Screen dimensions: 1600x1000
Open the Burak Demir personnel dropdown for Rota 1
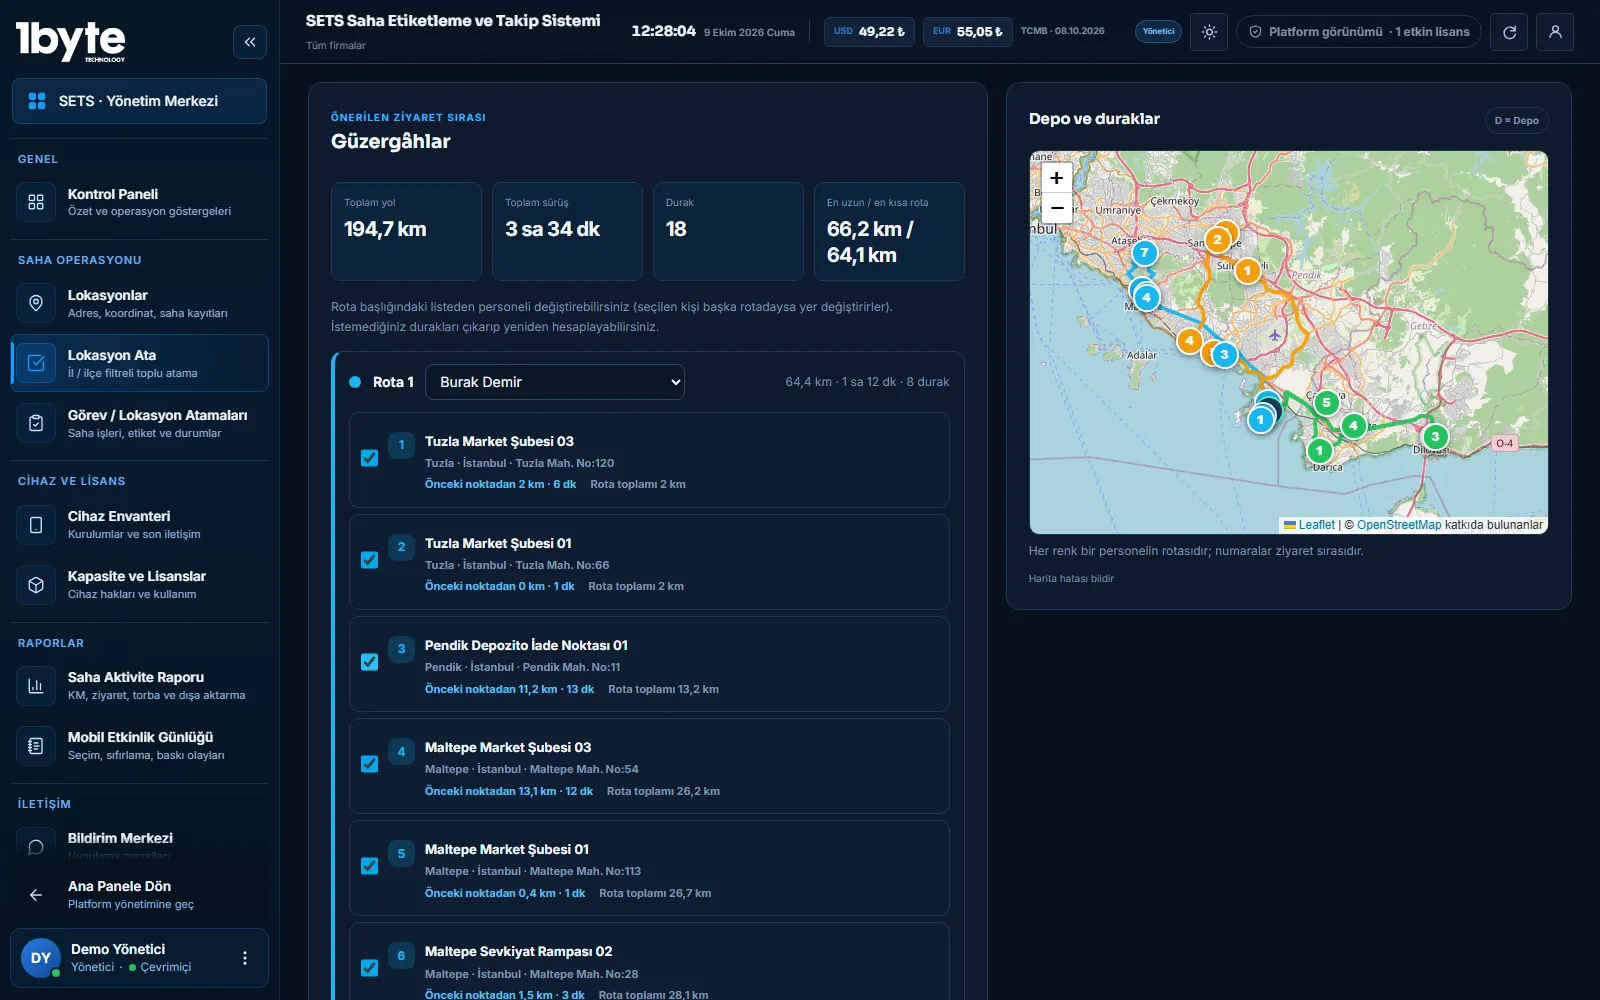555,382
